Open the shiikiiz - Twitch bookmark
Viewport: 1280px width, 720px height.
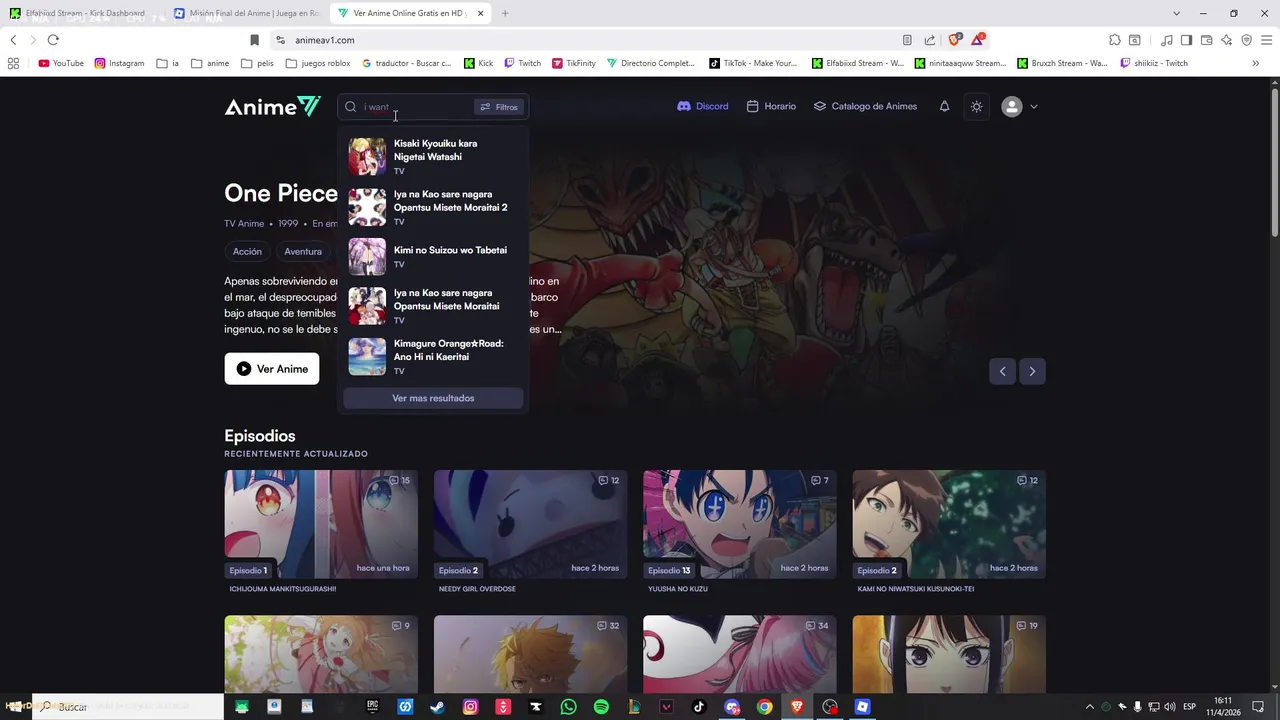pos(1154,63)
